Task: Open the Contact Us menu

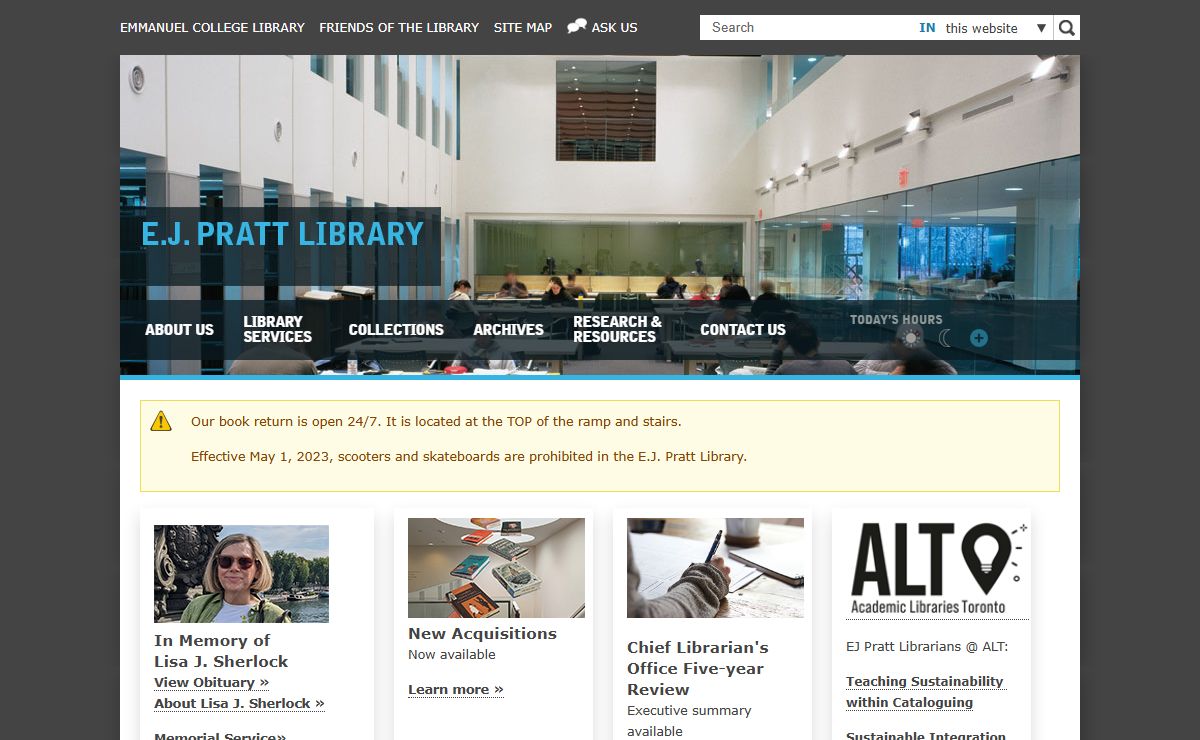Action: click(x=743, y=329)
